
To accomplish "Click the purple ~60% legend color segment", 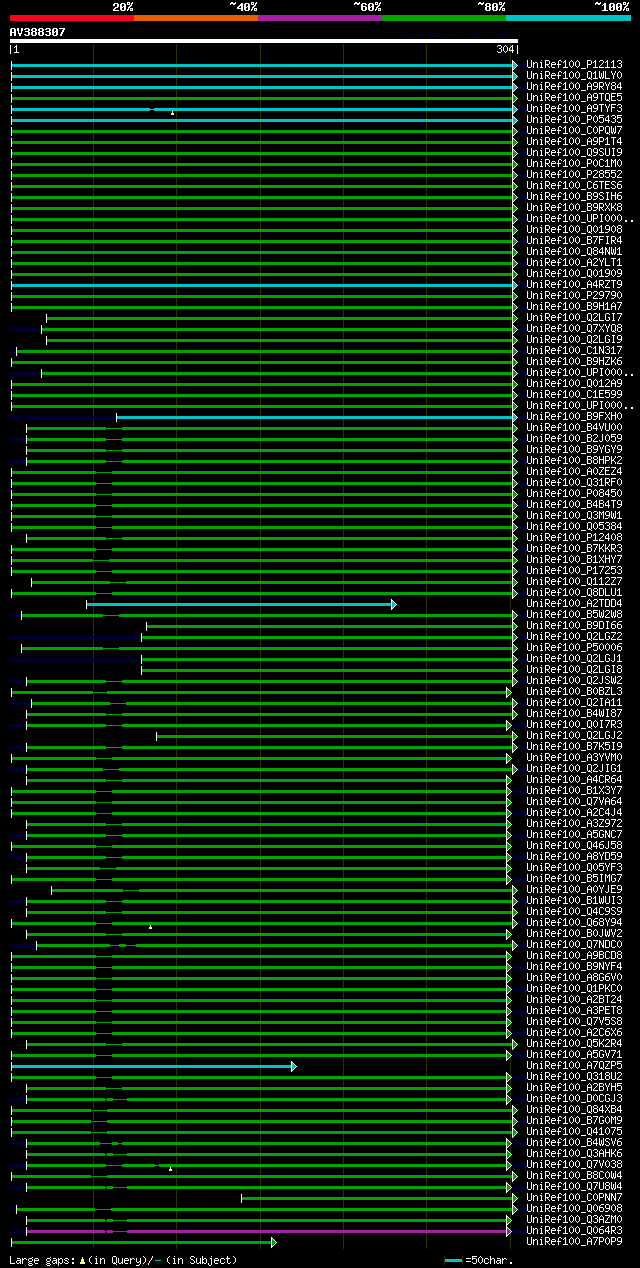I will click(320, 17).
